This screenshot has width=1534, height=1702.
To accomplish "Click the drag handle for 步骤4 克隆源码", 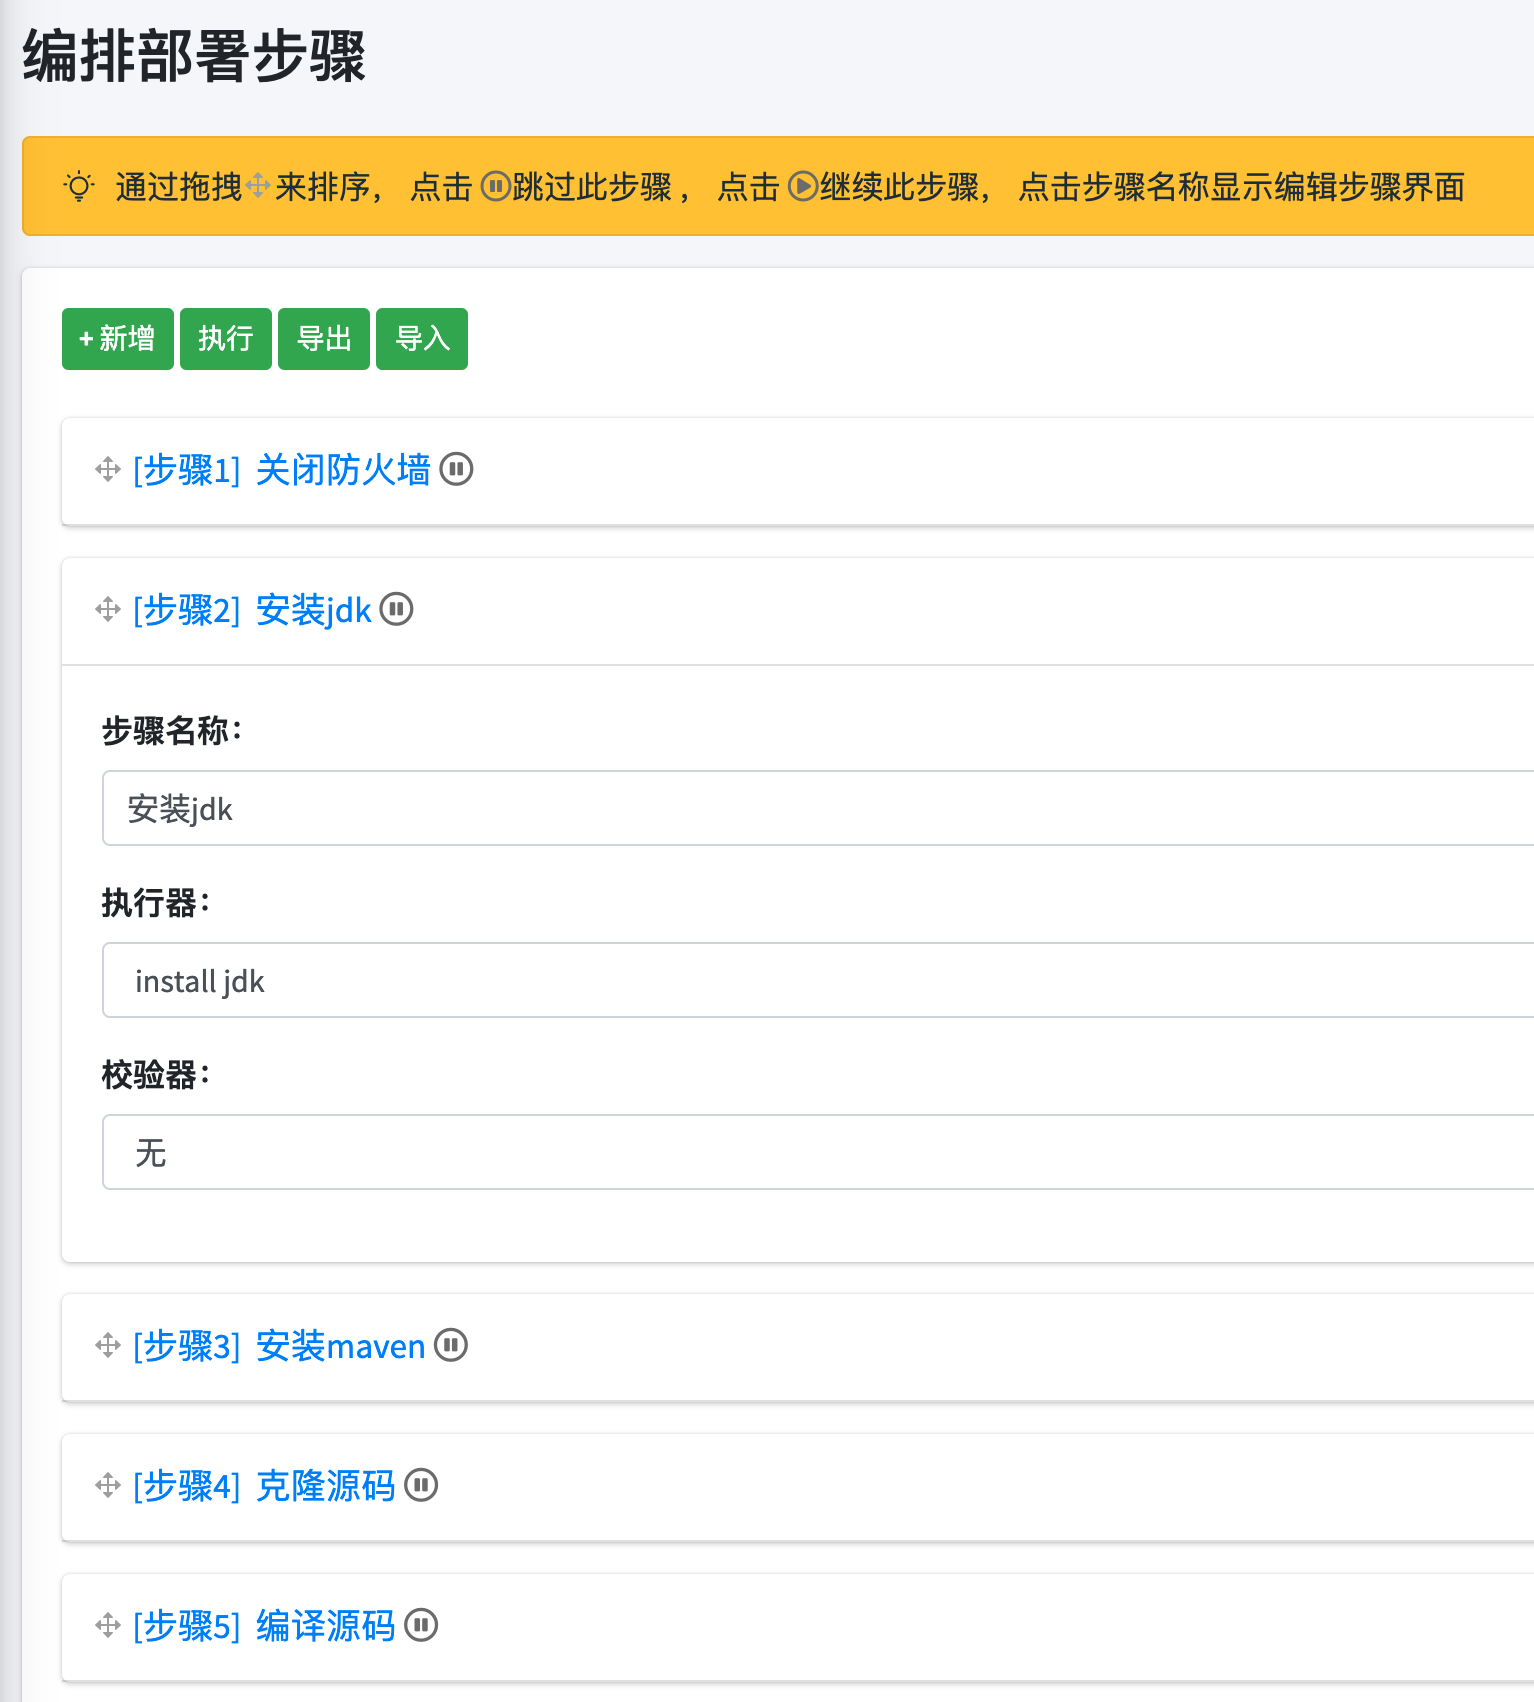I will tap(108, 1485).
